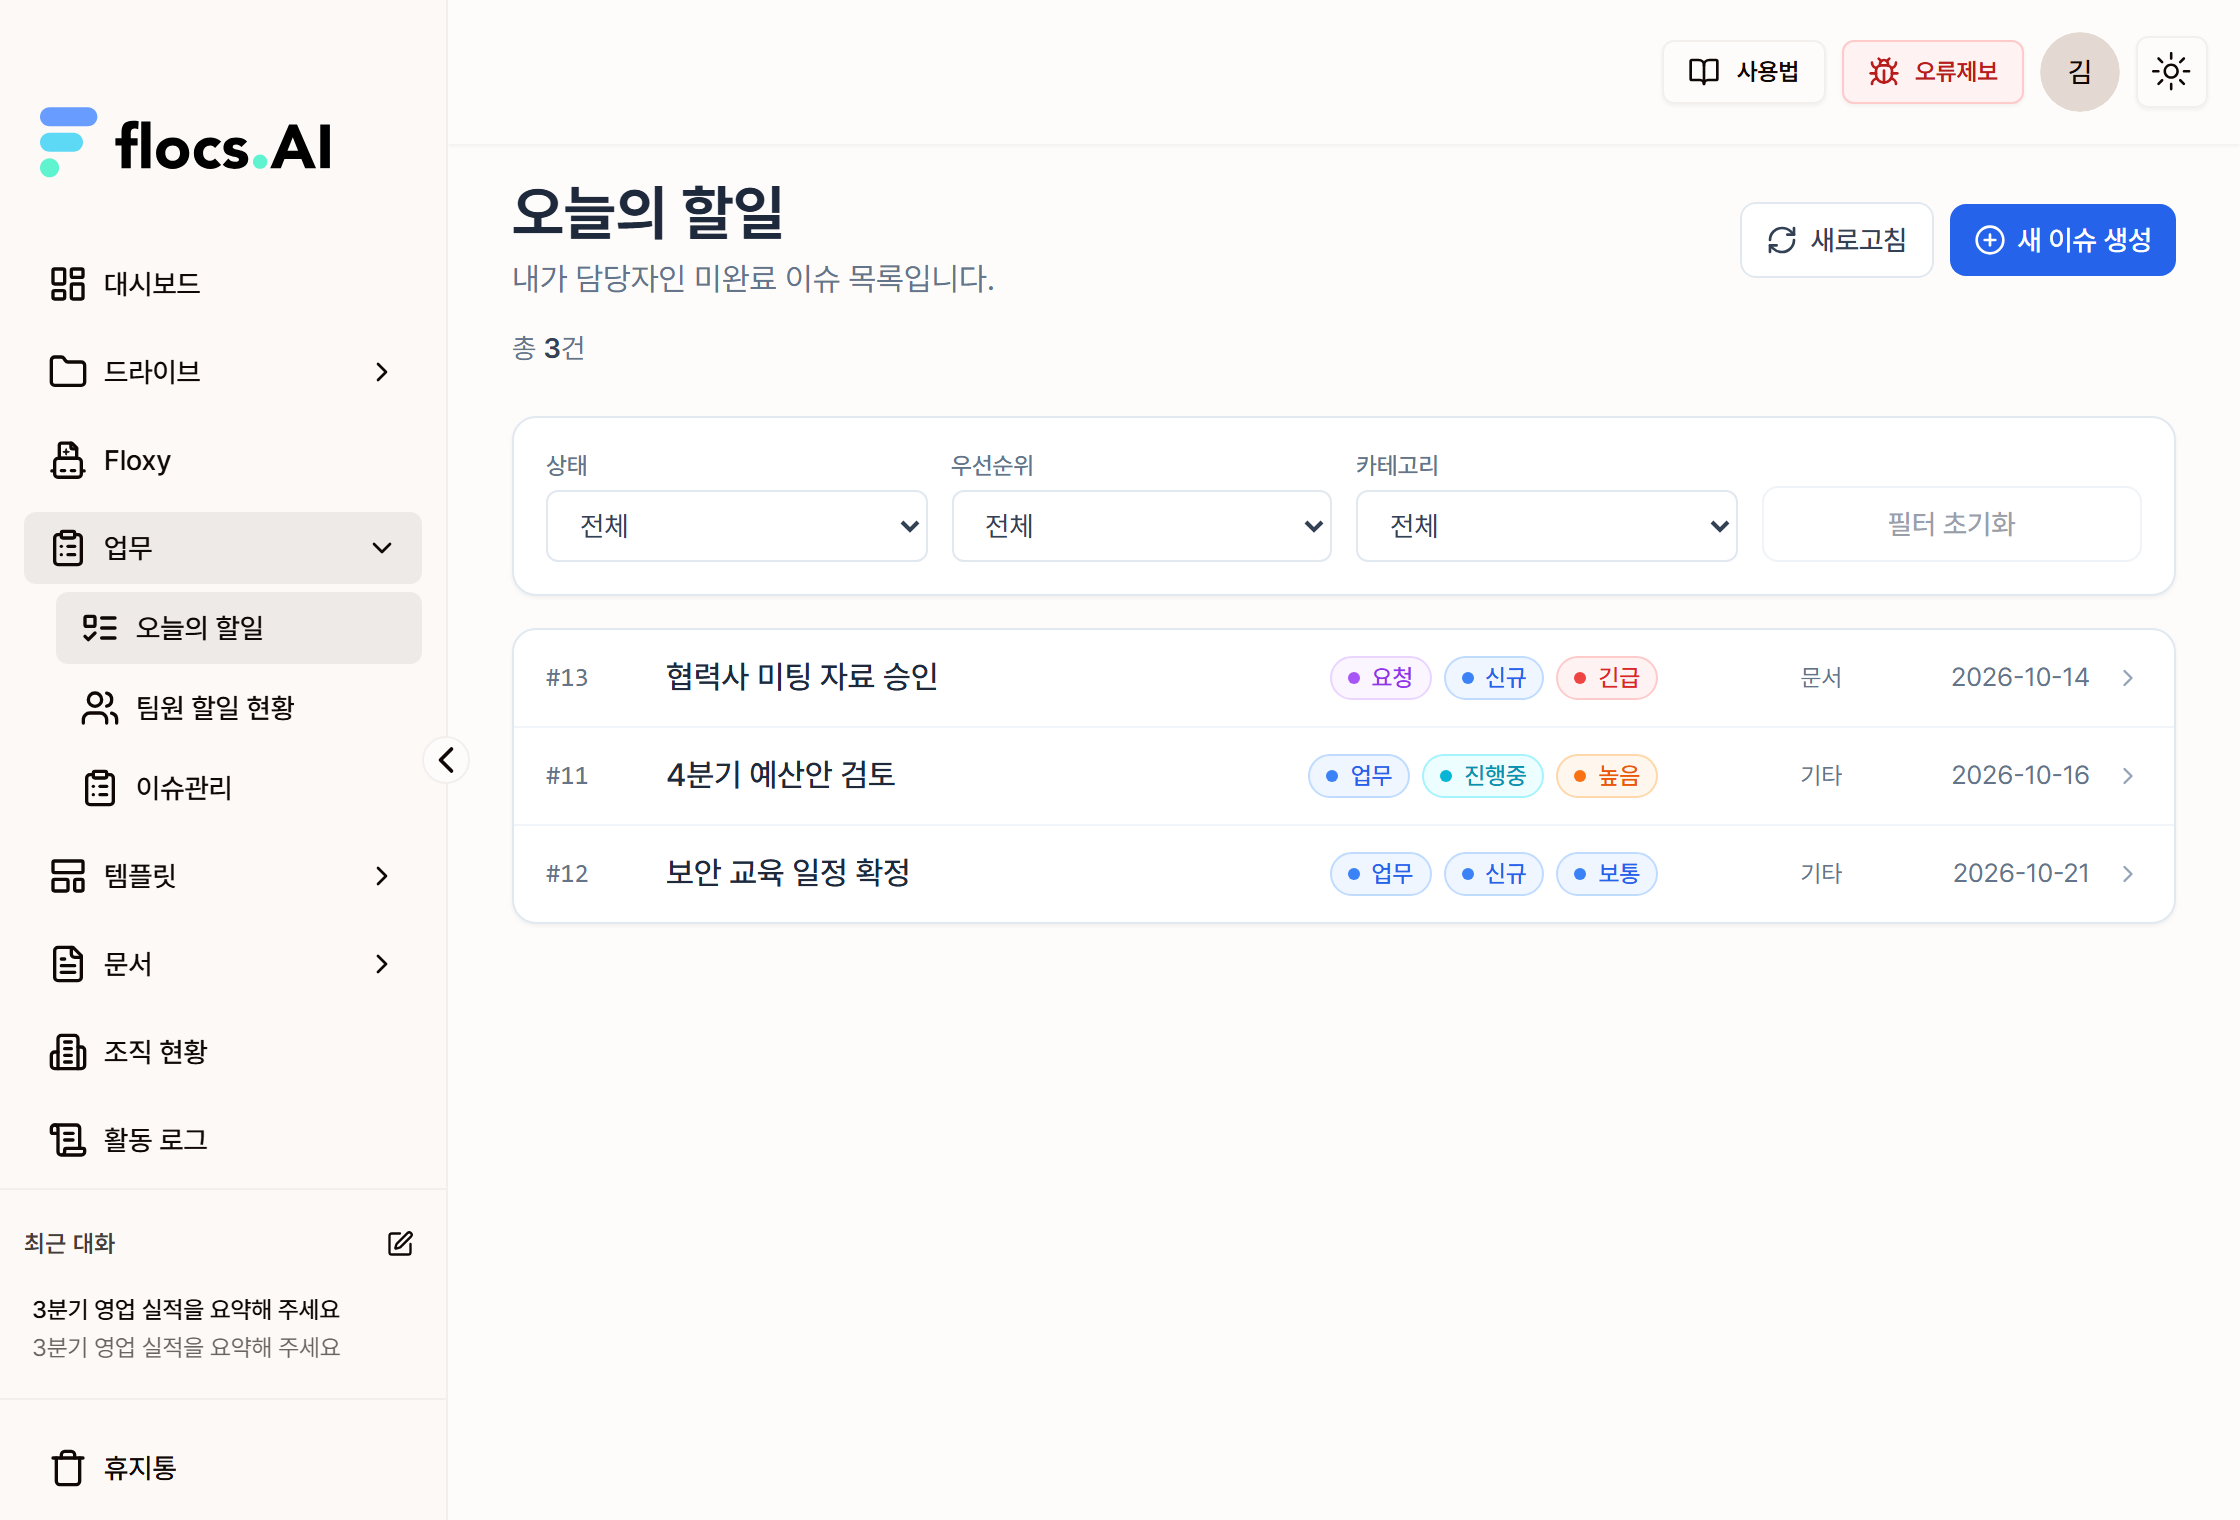Open the 팀원 할일 현황 people icon
Screen dimensions: 2240x1520
click(100, 708)
